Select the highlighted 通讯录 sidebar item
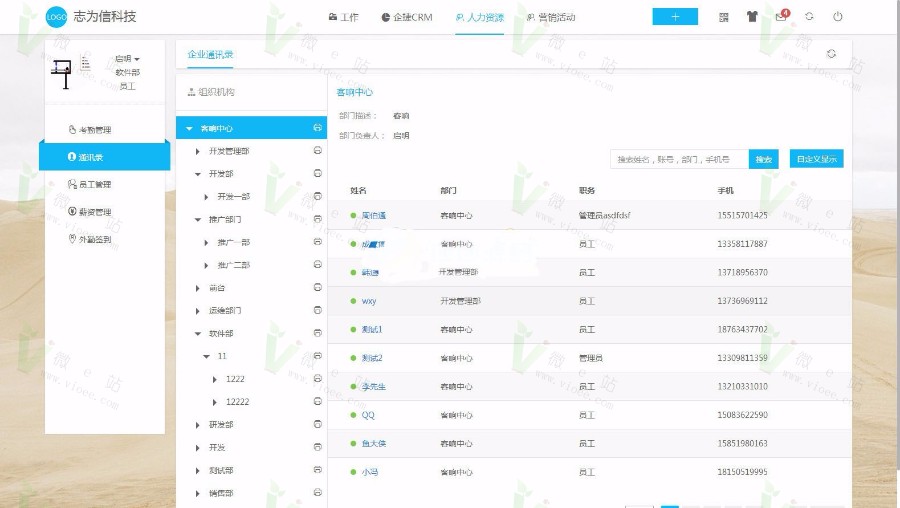 [104, 157]
